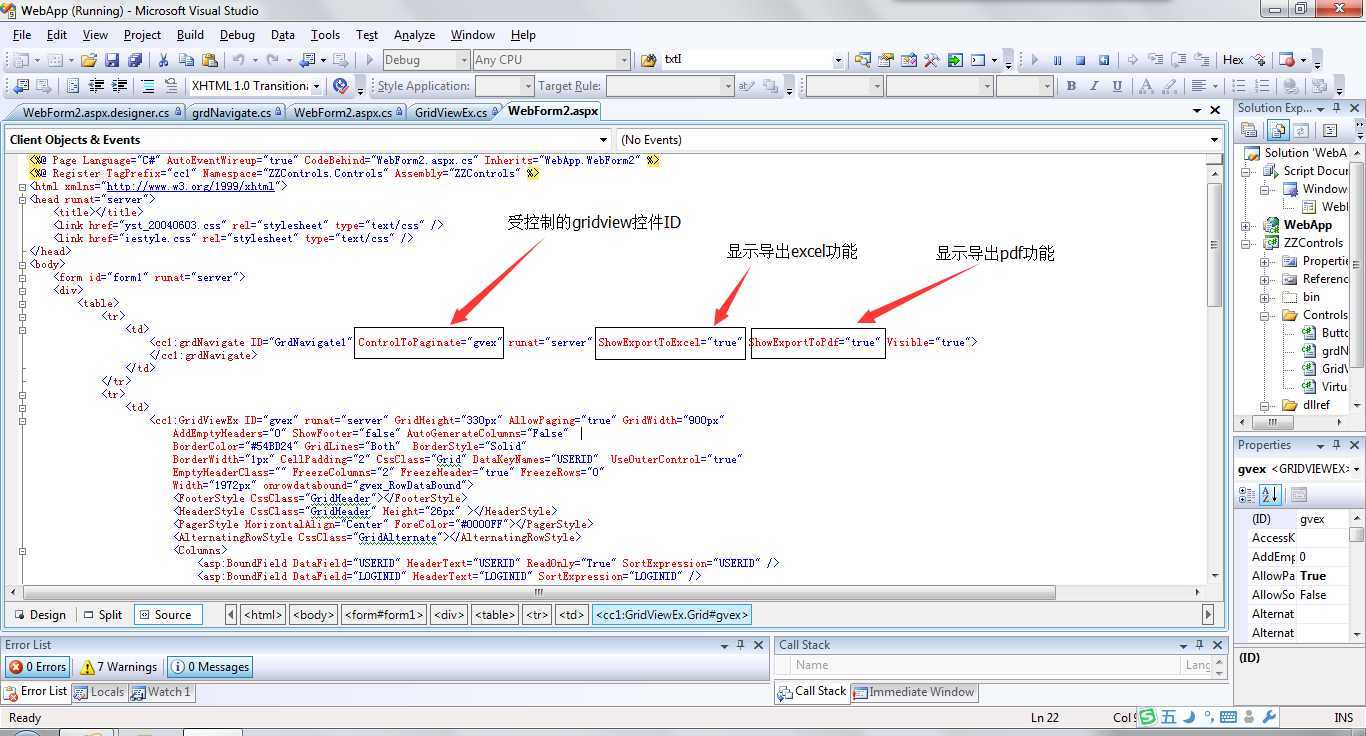The height and width of the screenshot is (736, 1366).
Task: Open the Build menu
Action: pyautogui.click(x=190, y=34)
